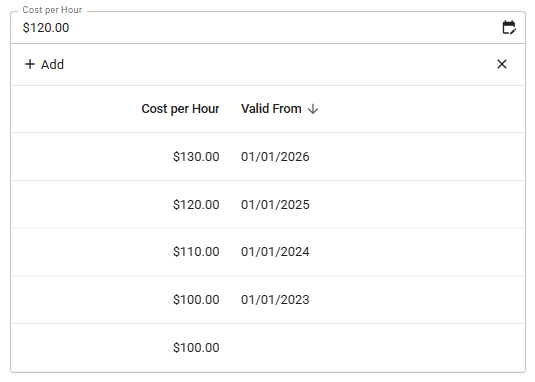
Task: Select the $100.00 cost dated 01/01/2023
Action: (x=196, y=300)
